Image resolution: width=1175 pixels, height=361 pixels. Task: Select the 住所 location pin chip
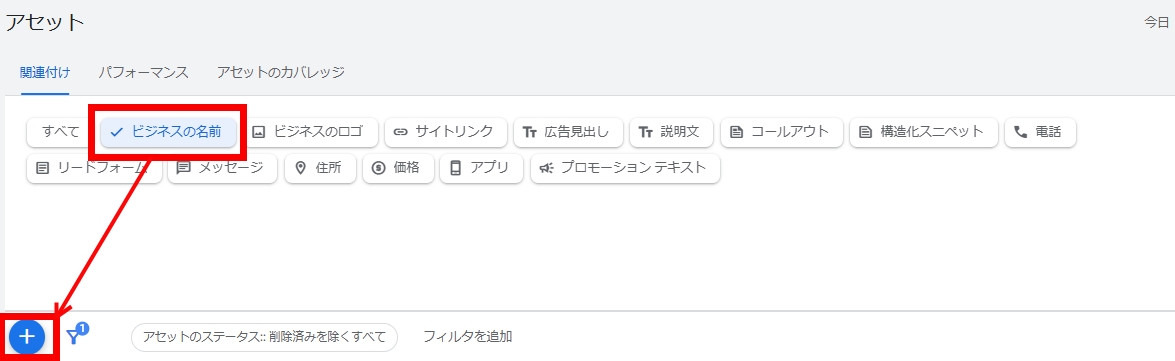pos(320,168)
